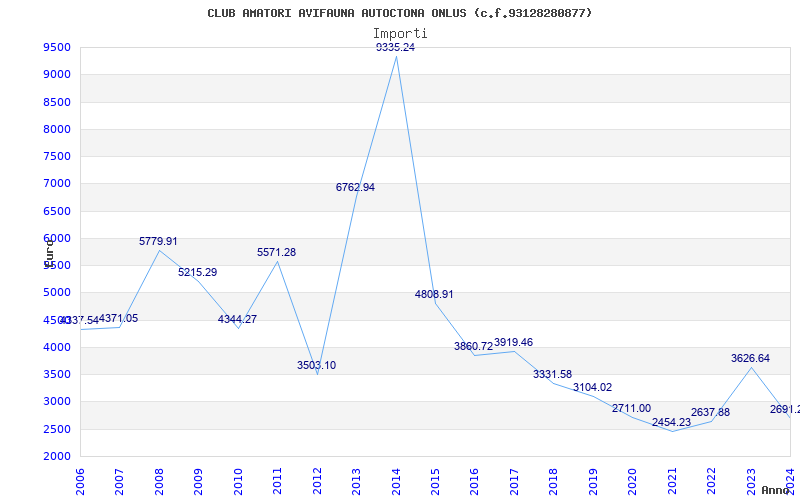Image resolution: width=800 pixels, height=500 pixels.
Task: Select the 2023 year axis label
Action: (752, 482)
